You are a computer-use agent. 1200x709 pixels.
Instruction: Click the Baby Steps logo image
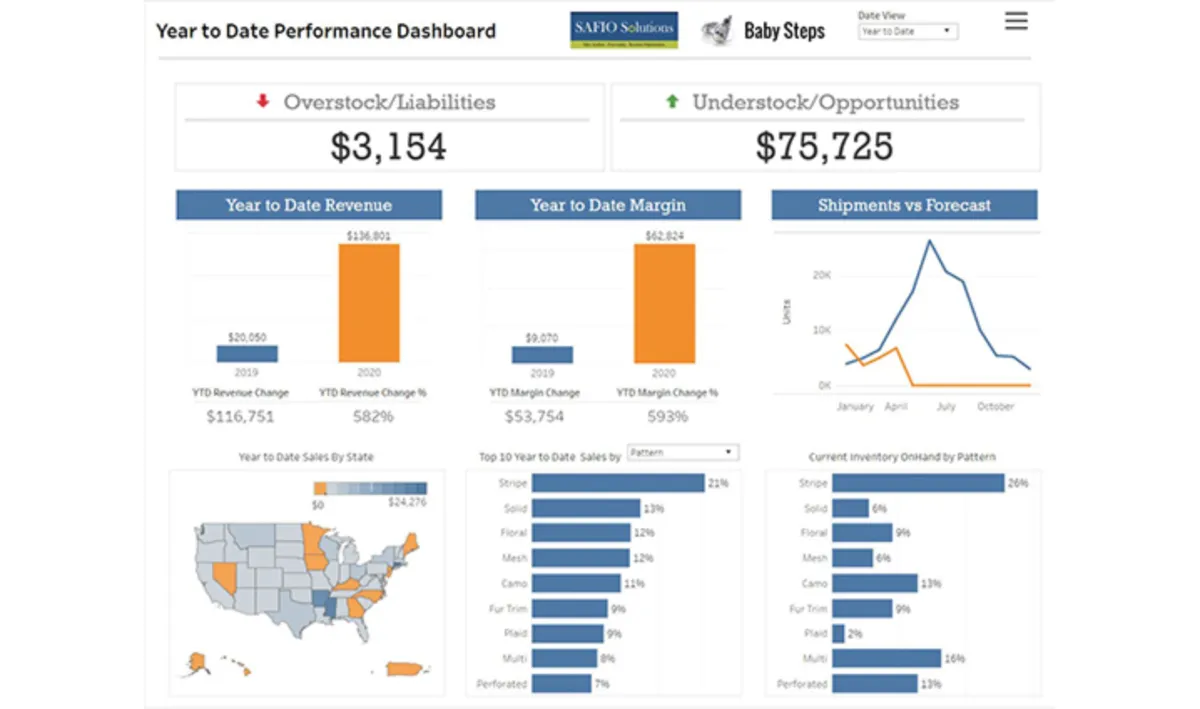(x=716, y=31)
